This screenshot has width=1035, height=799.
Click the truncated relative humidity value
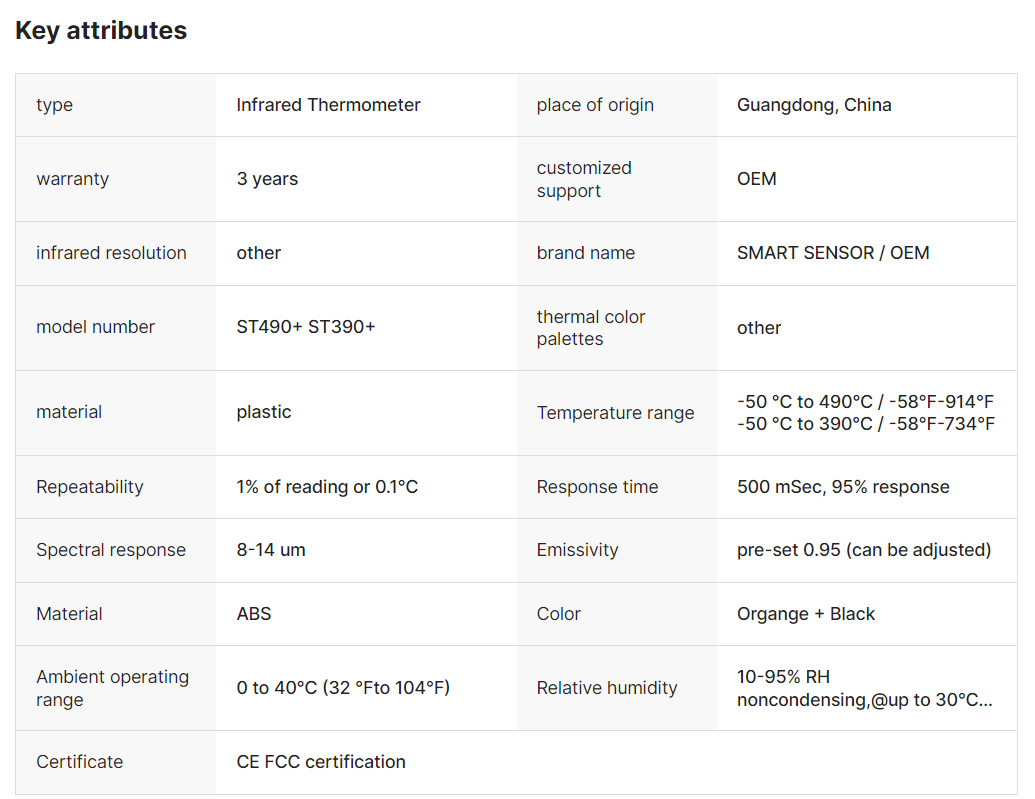click(864, 688)
